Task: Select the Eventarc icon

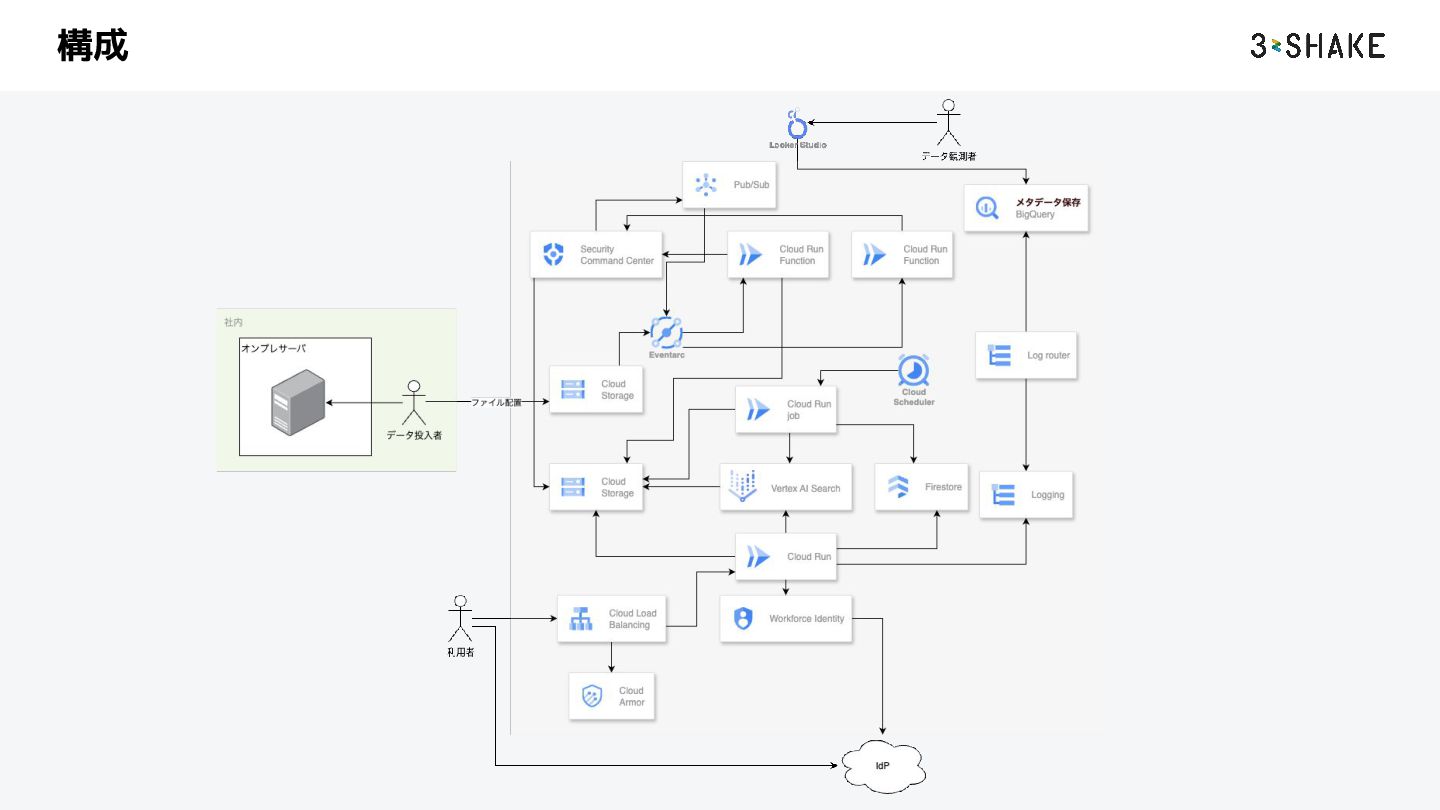Action: 665,332
